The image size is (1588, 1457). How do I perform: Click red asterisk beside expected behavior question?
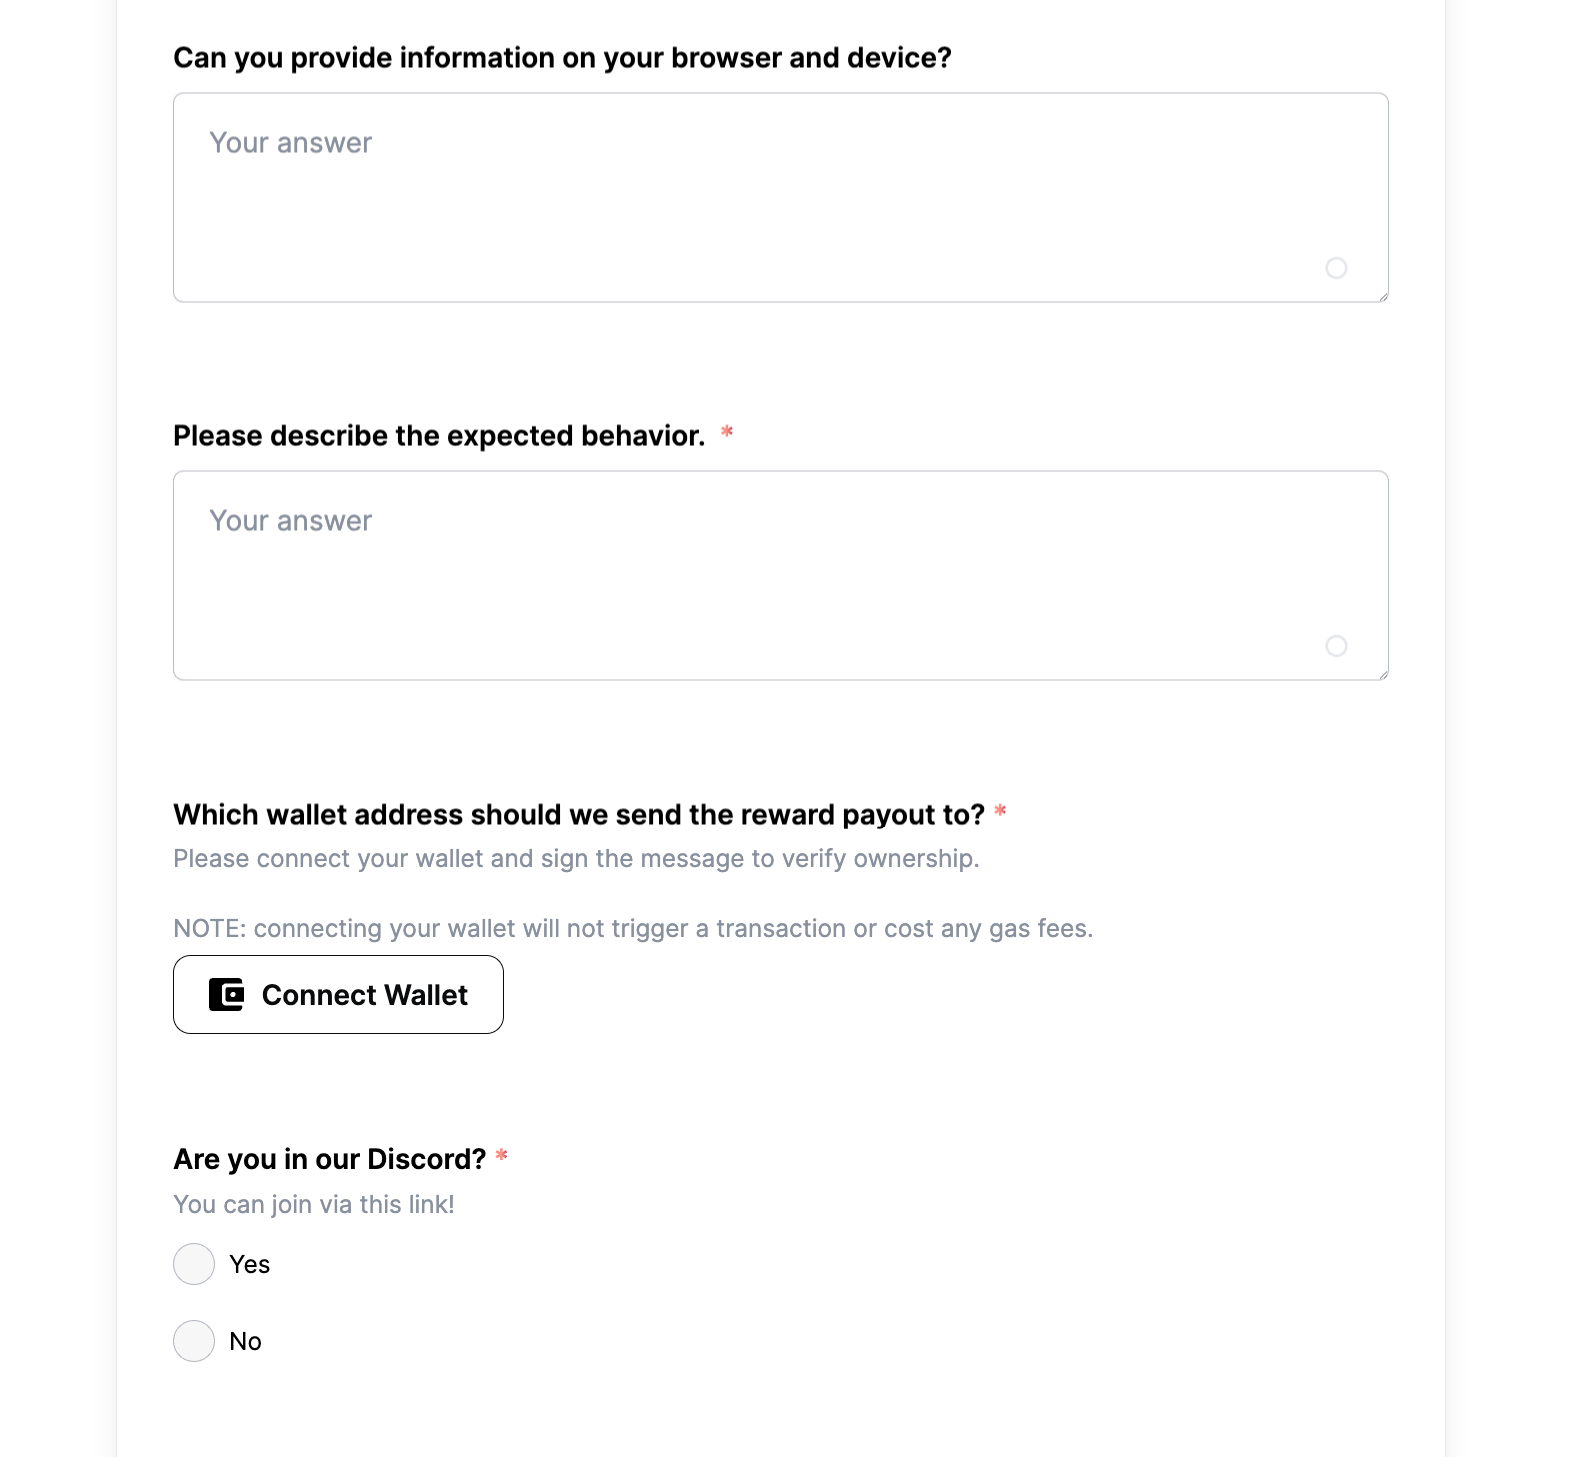click(727, 433)
